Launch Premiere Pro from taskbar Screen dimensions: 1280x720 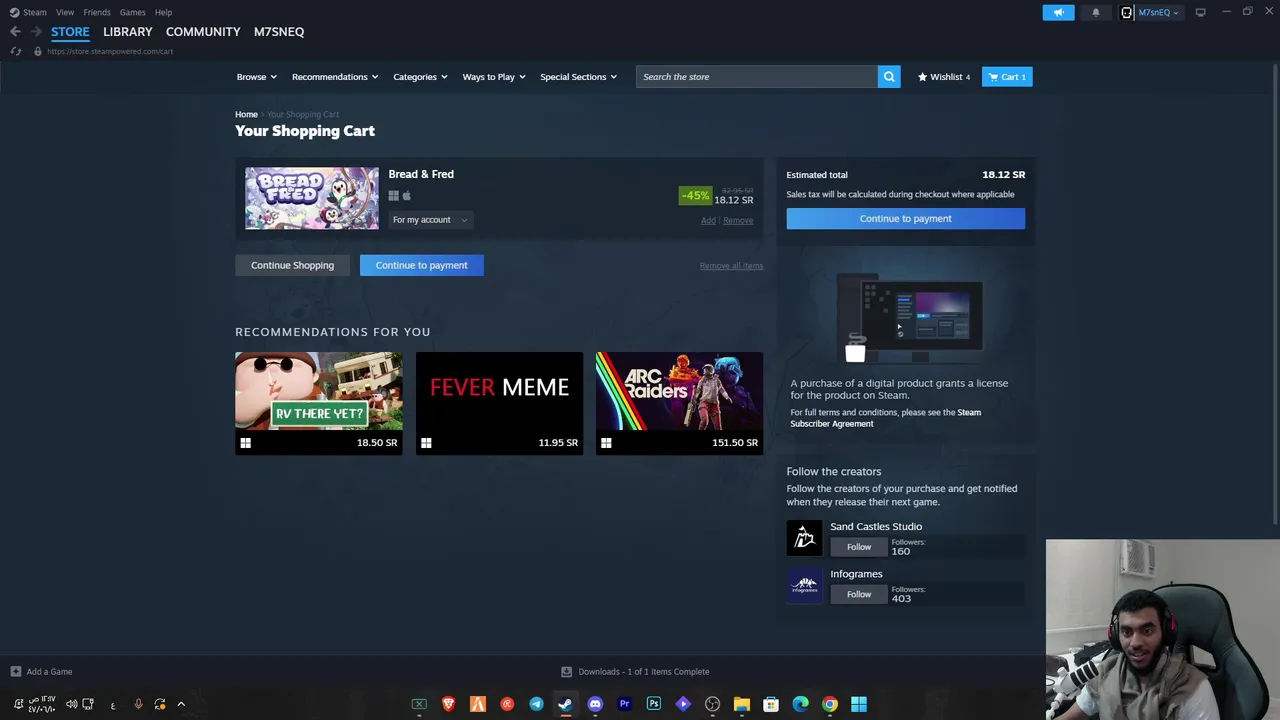(624, 704)
